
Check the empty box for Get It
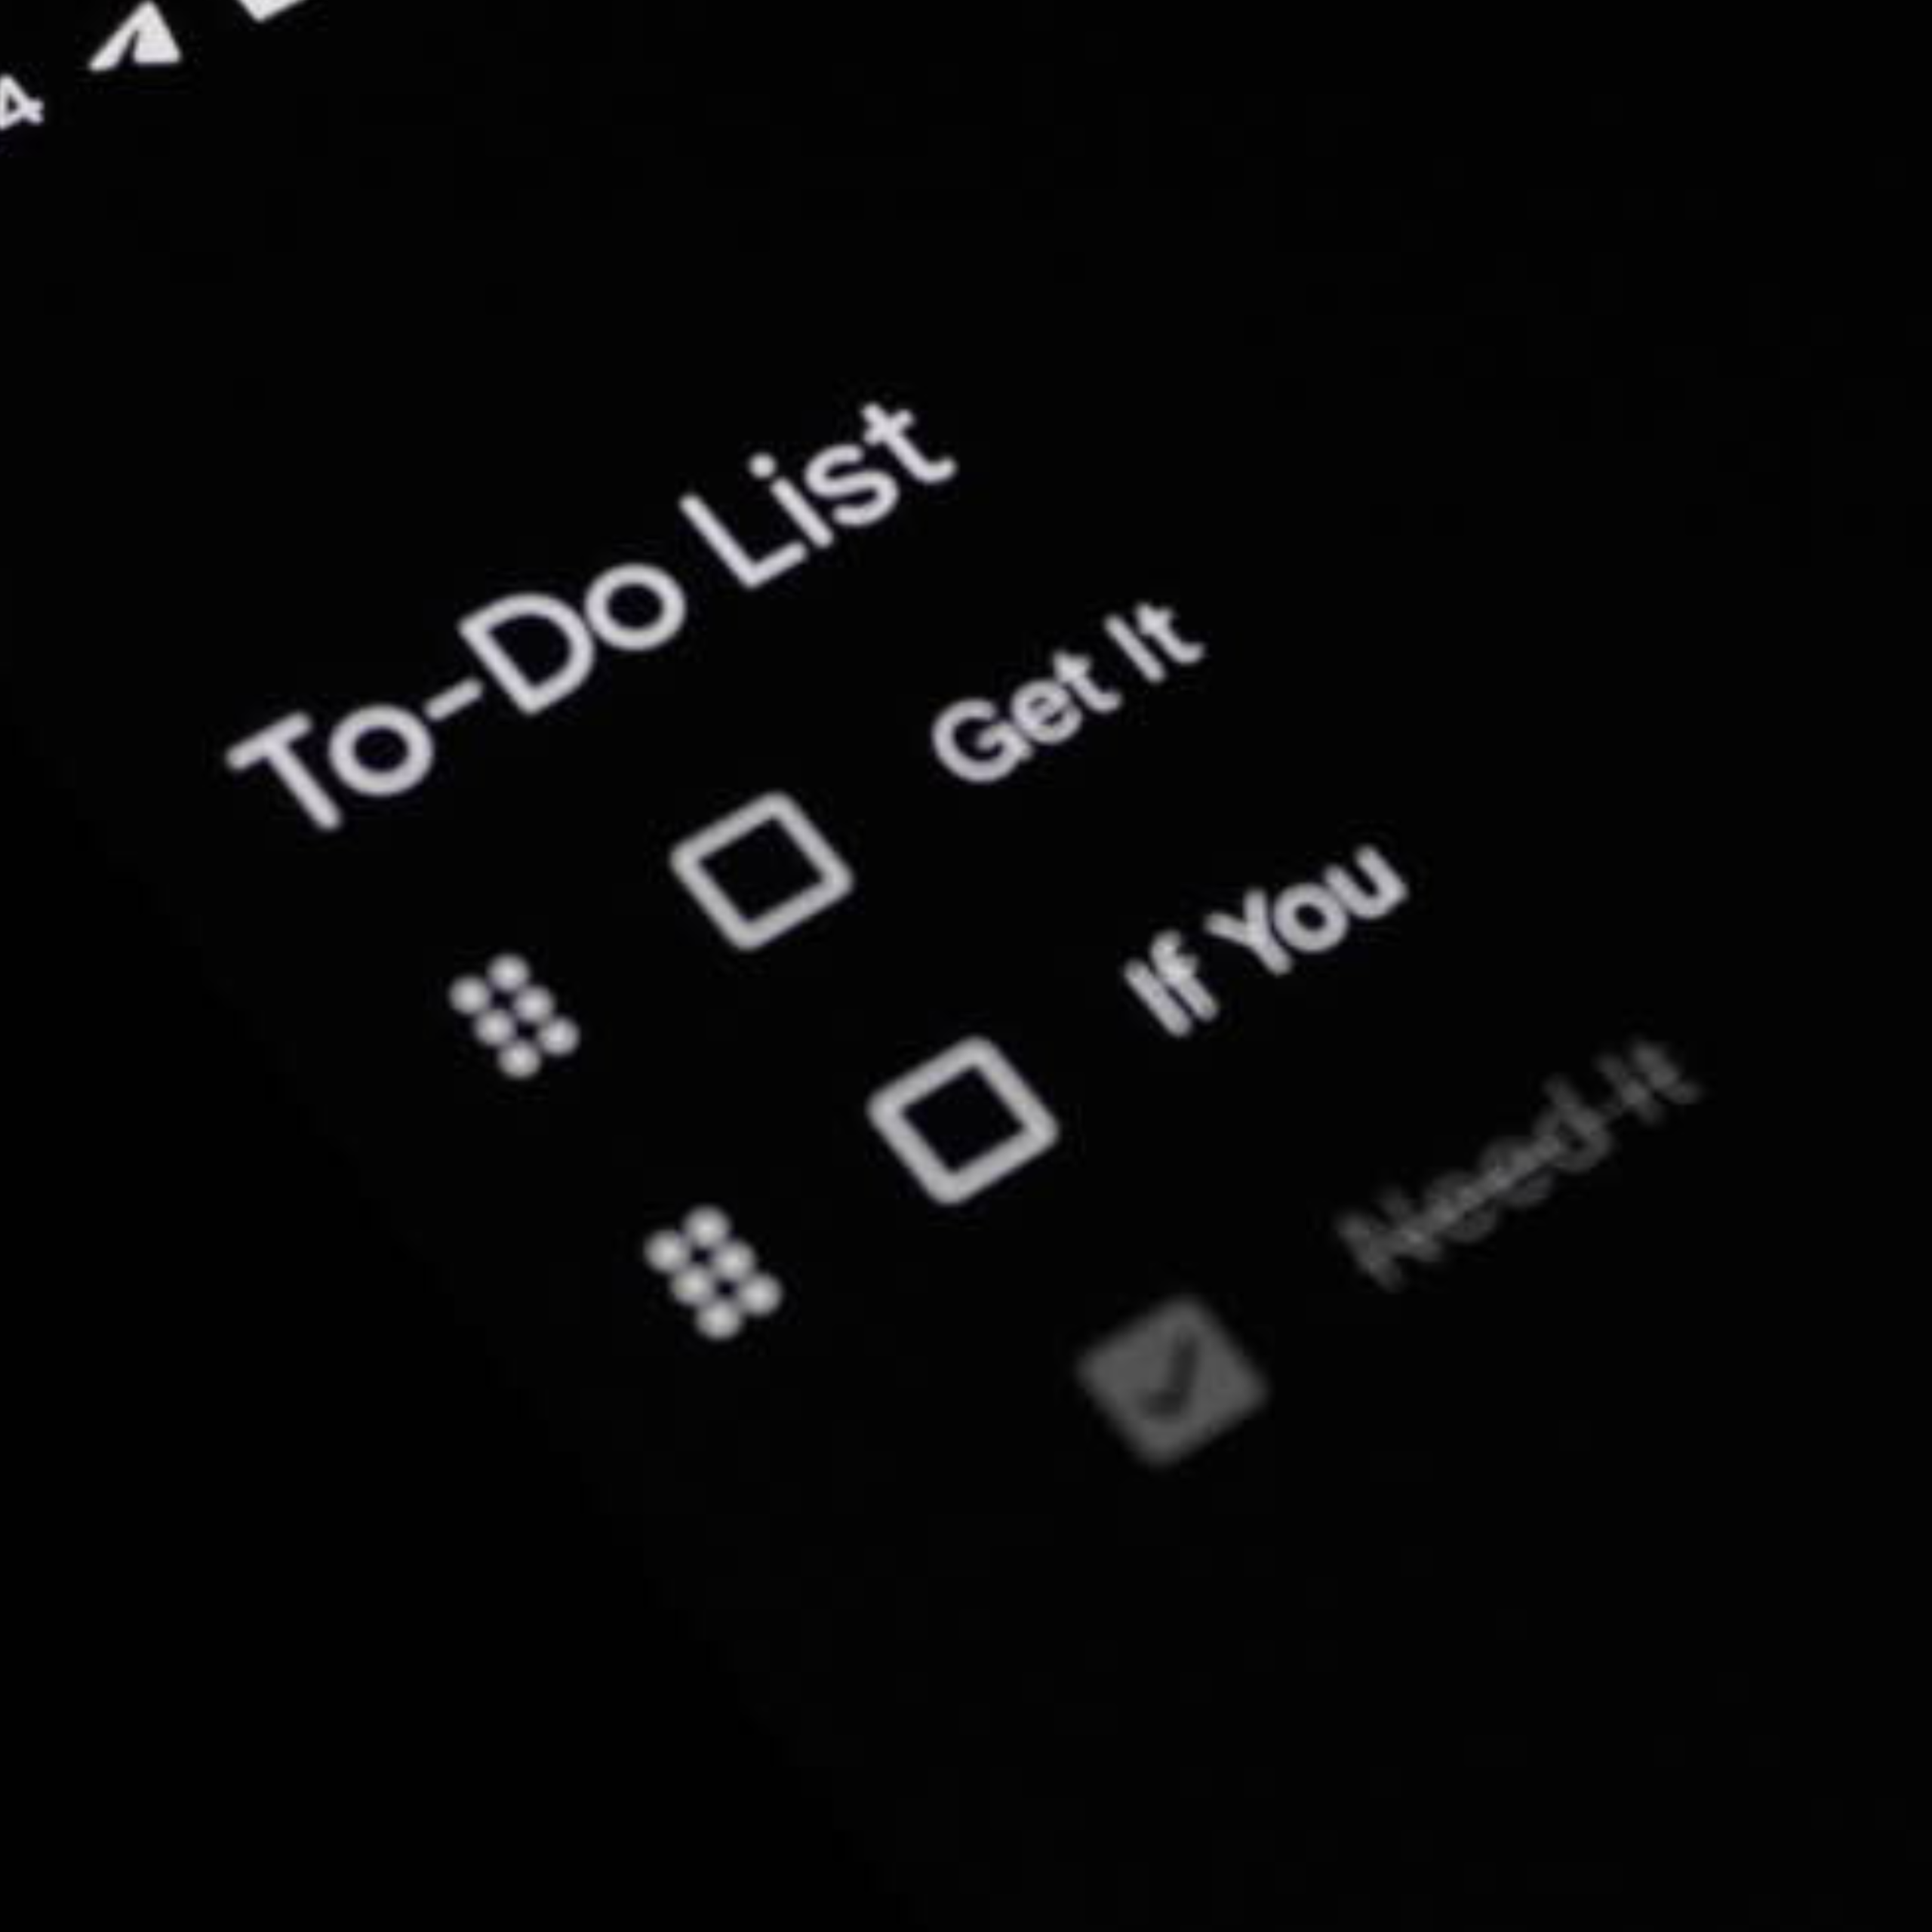762,871
